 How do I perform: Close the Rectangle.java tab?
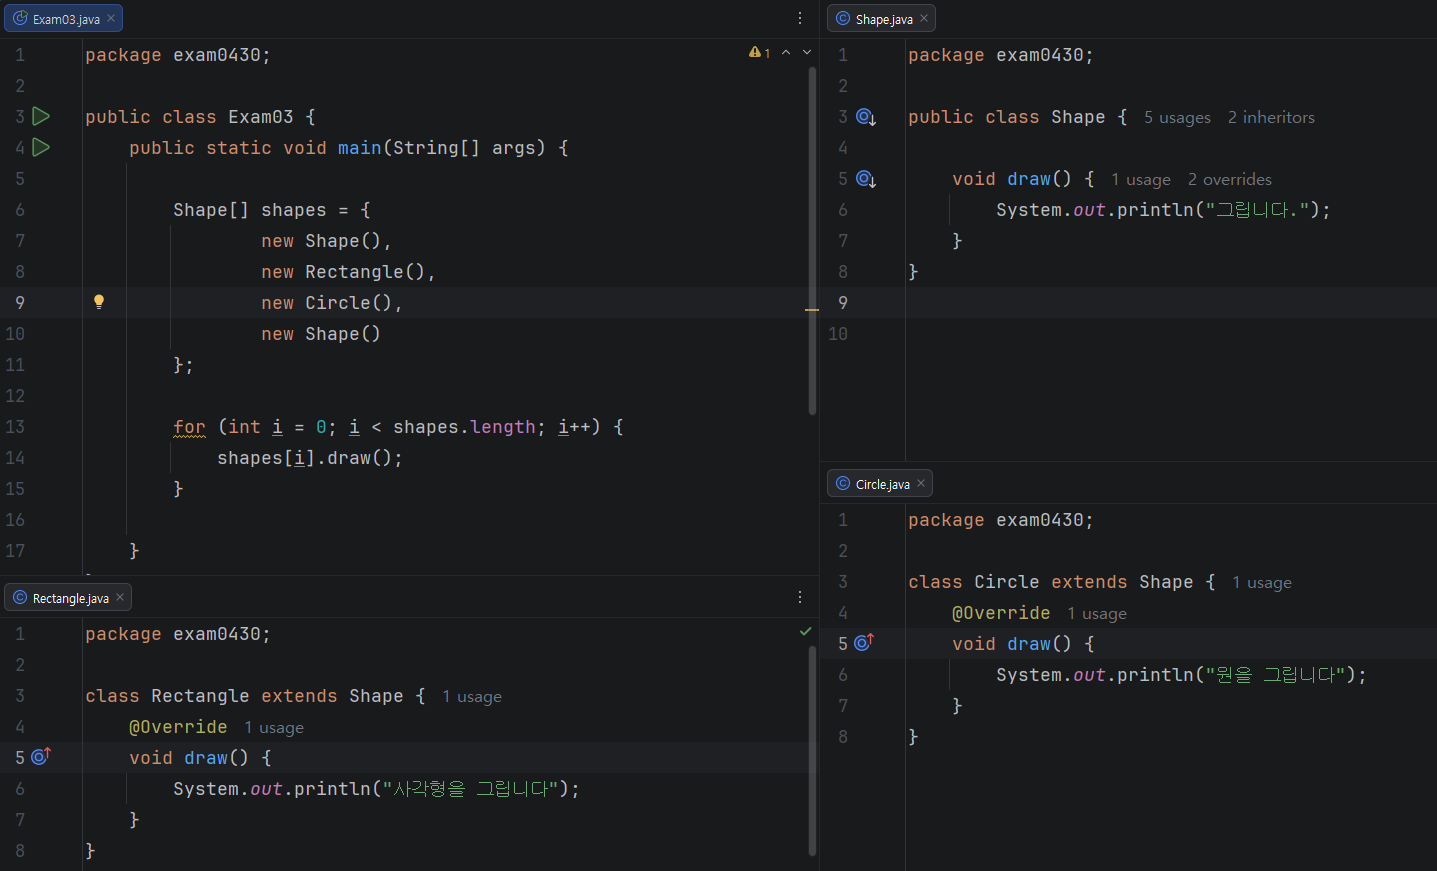120,597
